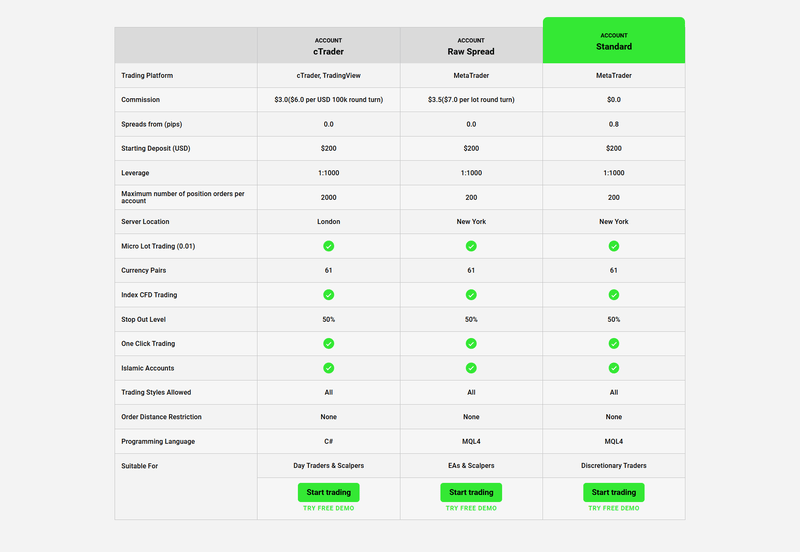The height and width of the screenshot is (552, 800).
Task: Click One Click Trading checkmark for Standard
Action: pyautogui.click(x=614, y=343)
